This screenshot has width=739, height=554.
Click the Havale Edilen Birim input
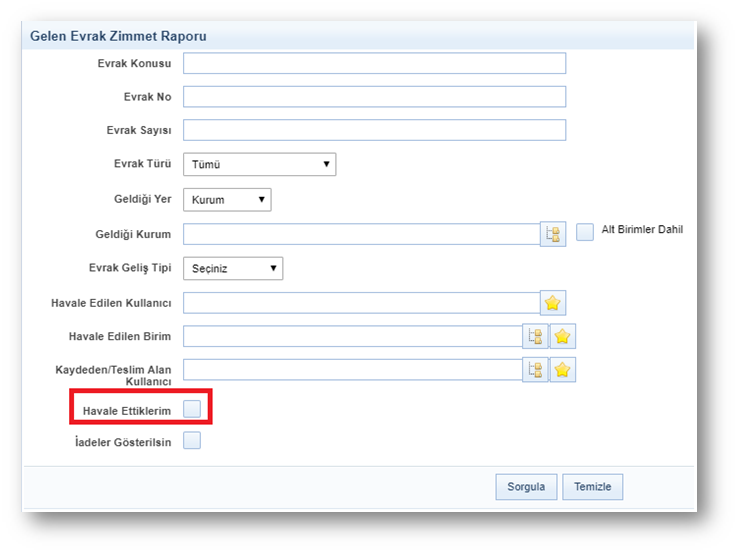[352, 337]
